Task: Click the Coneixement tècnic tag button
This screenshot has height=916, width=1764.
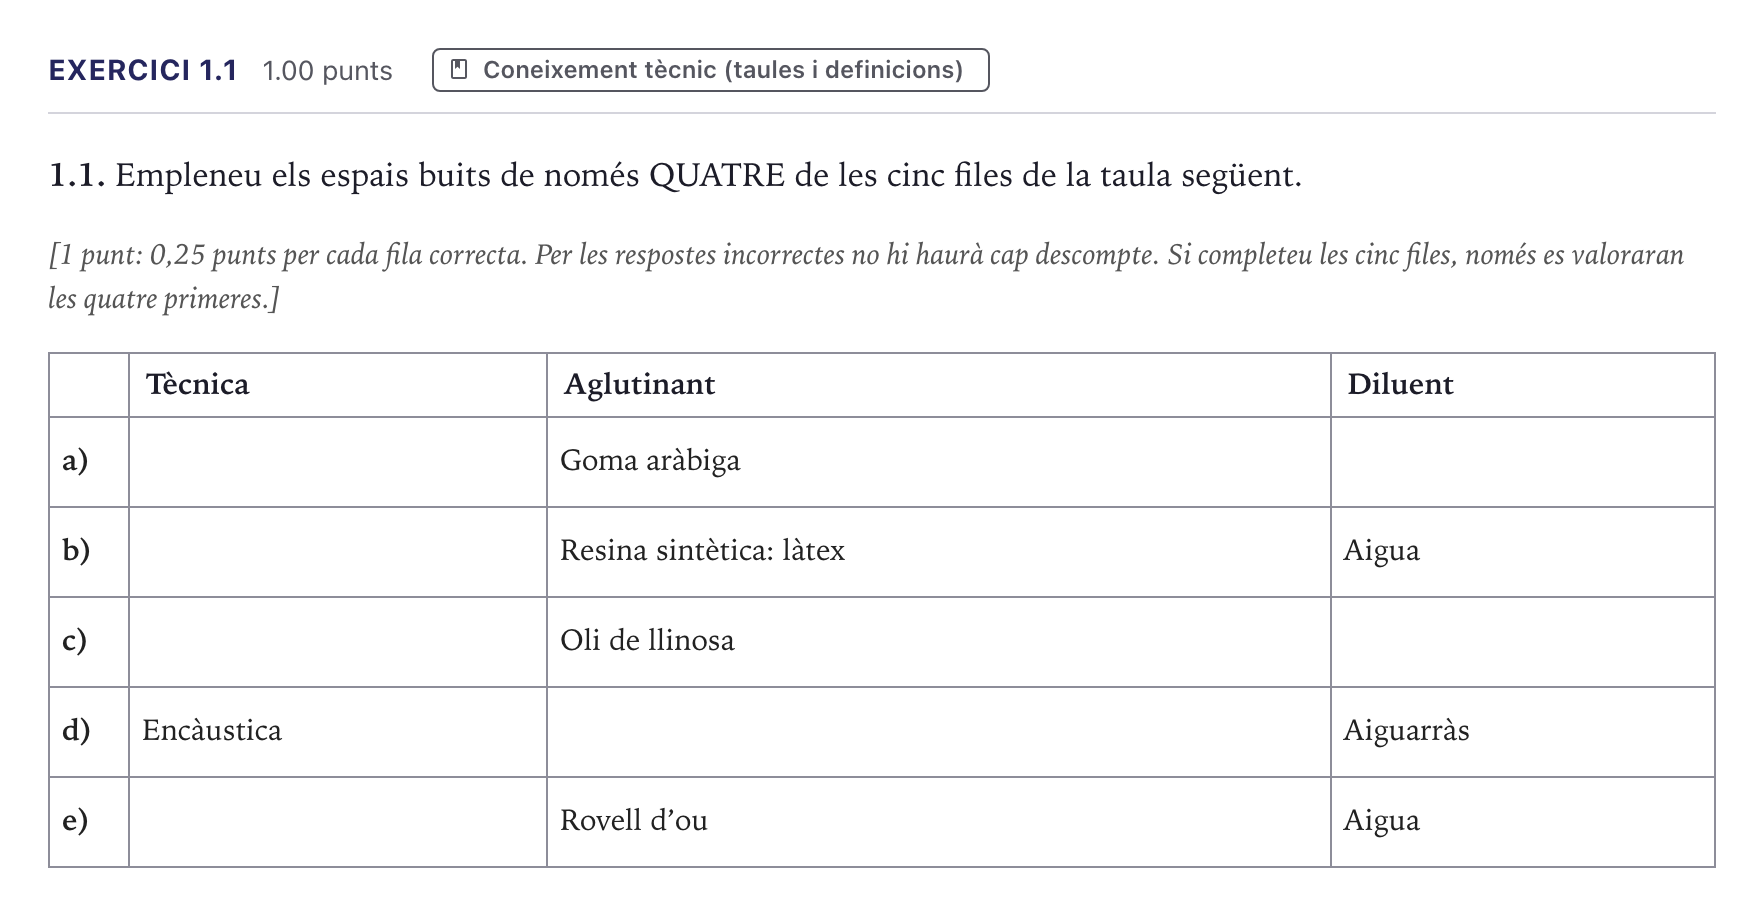Action: pos(710,70)
